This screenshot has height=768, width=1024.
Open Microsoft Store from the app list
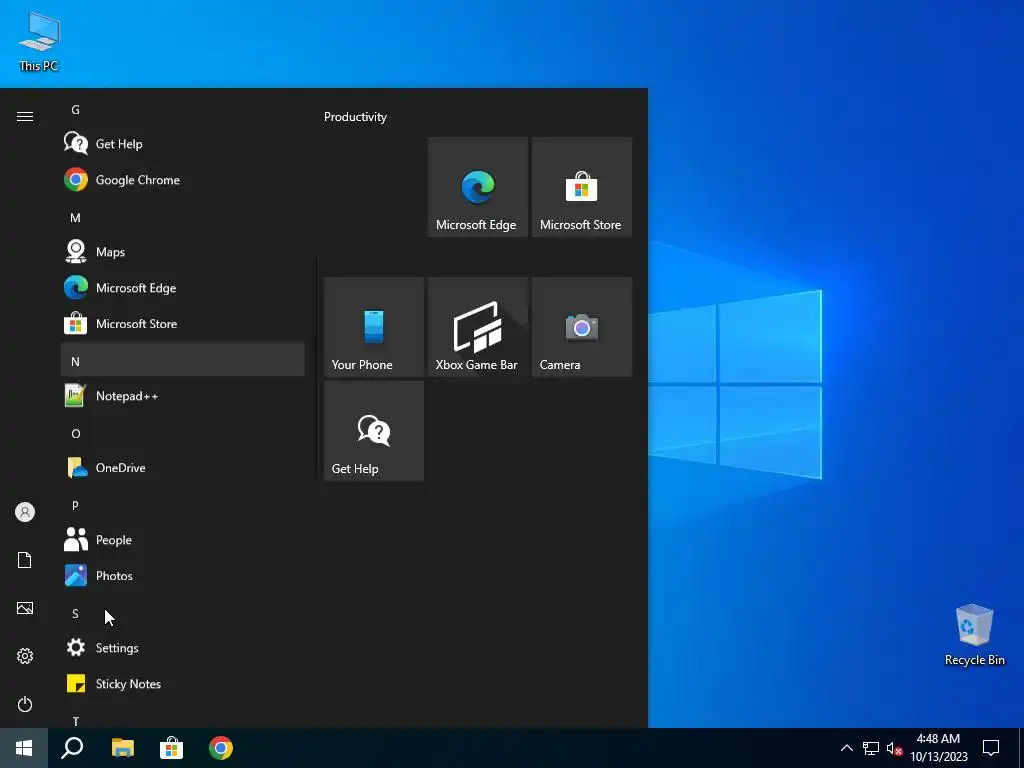coord(183,323)
